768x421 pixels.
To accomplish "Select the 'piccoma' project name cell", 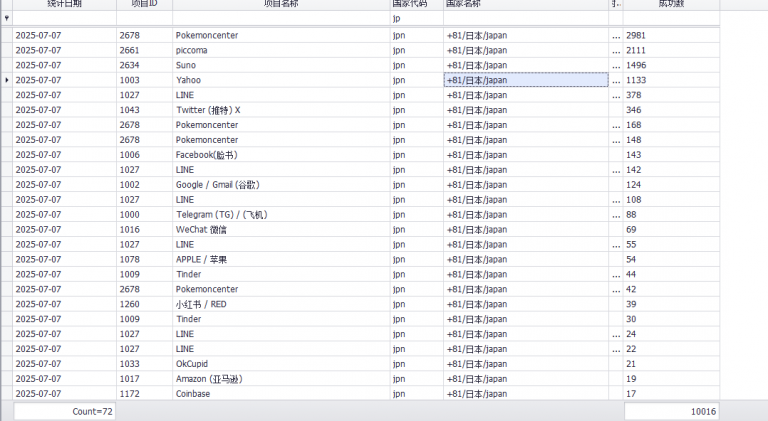I will [281, 50].
